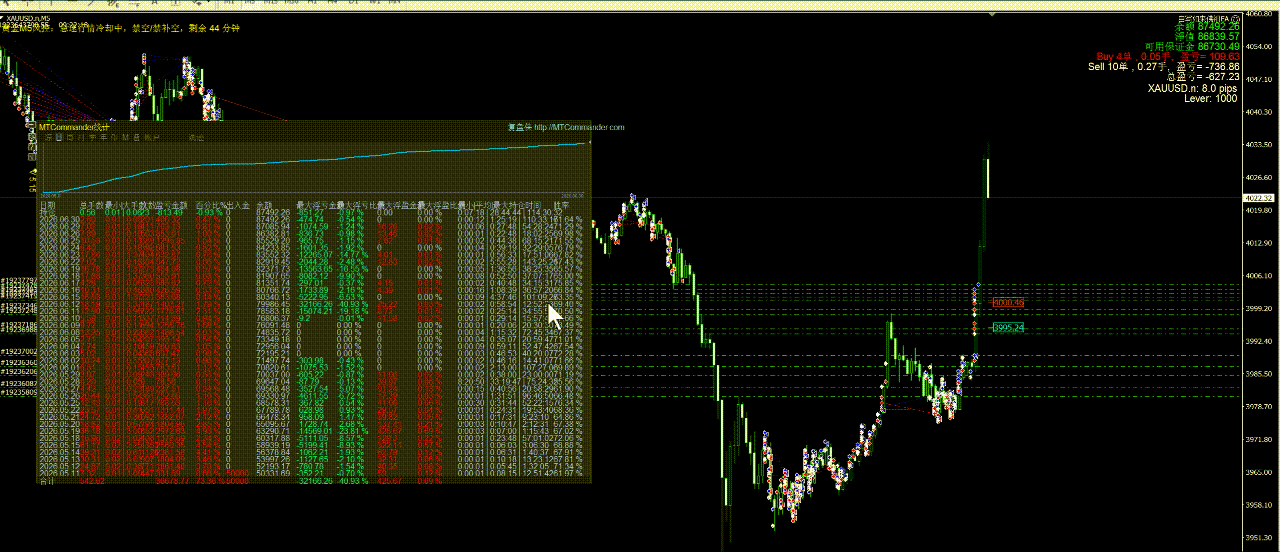Click the red Buy 4单 summary line

pos(1168,57)
